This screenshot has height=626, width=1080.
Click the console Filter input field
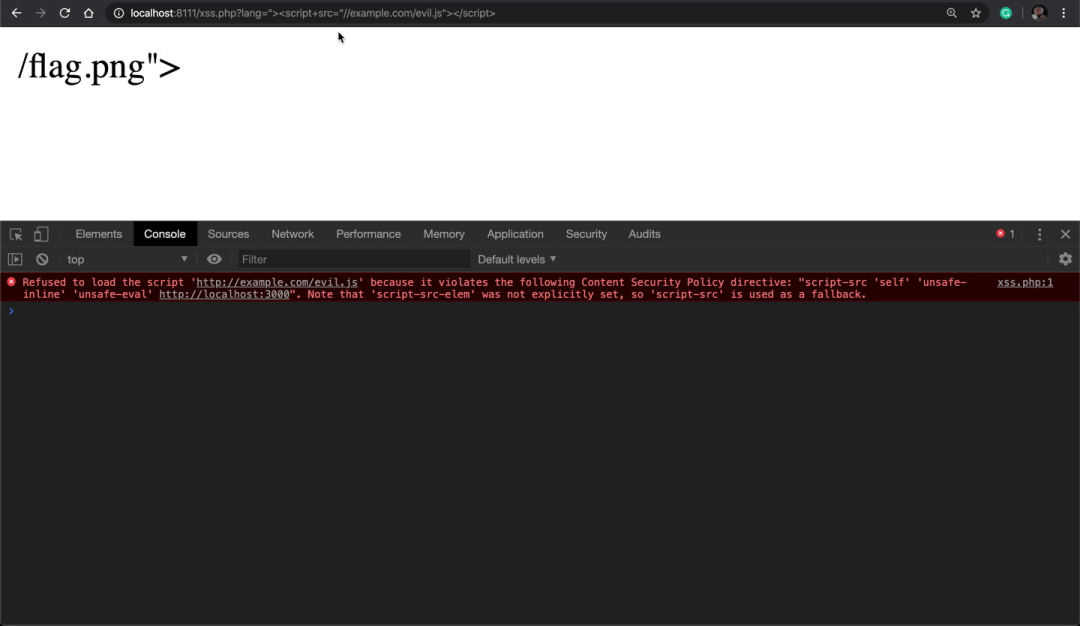point(353,260)
